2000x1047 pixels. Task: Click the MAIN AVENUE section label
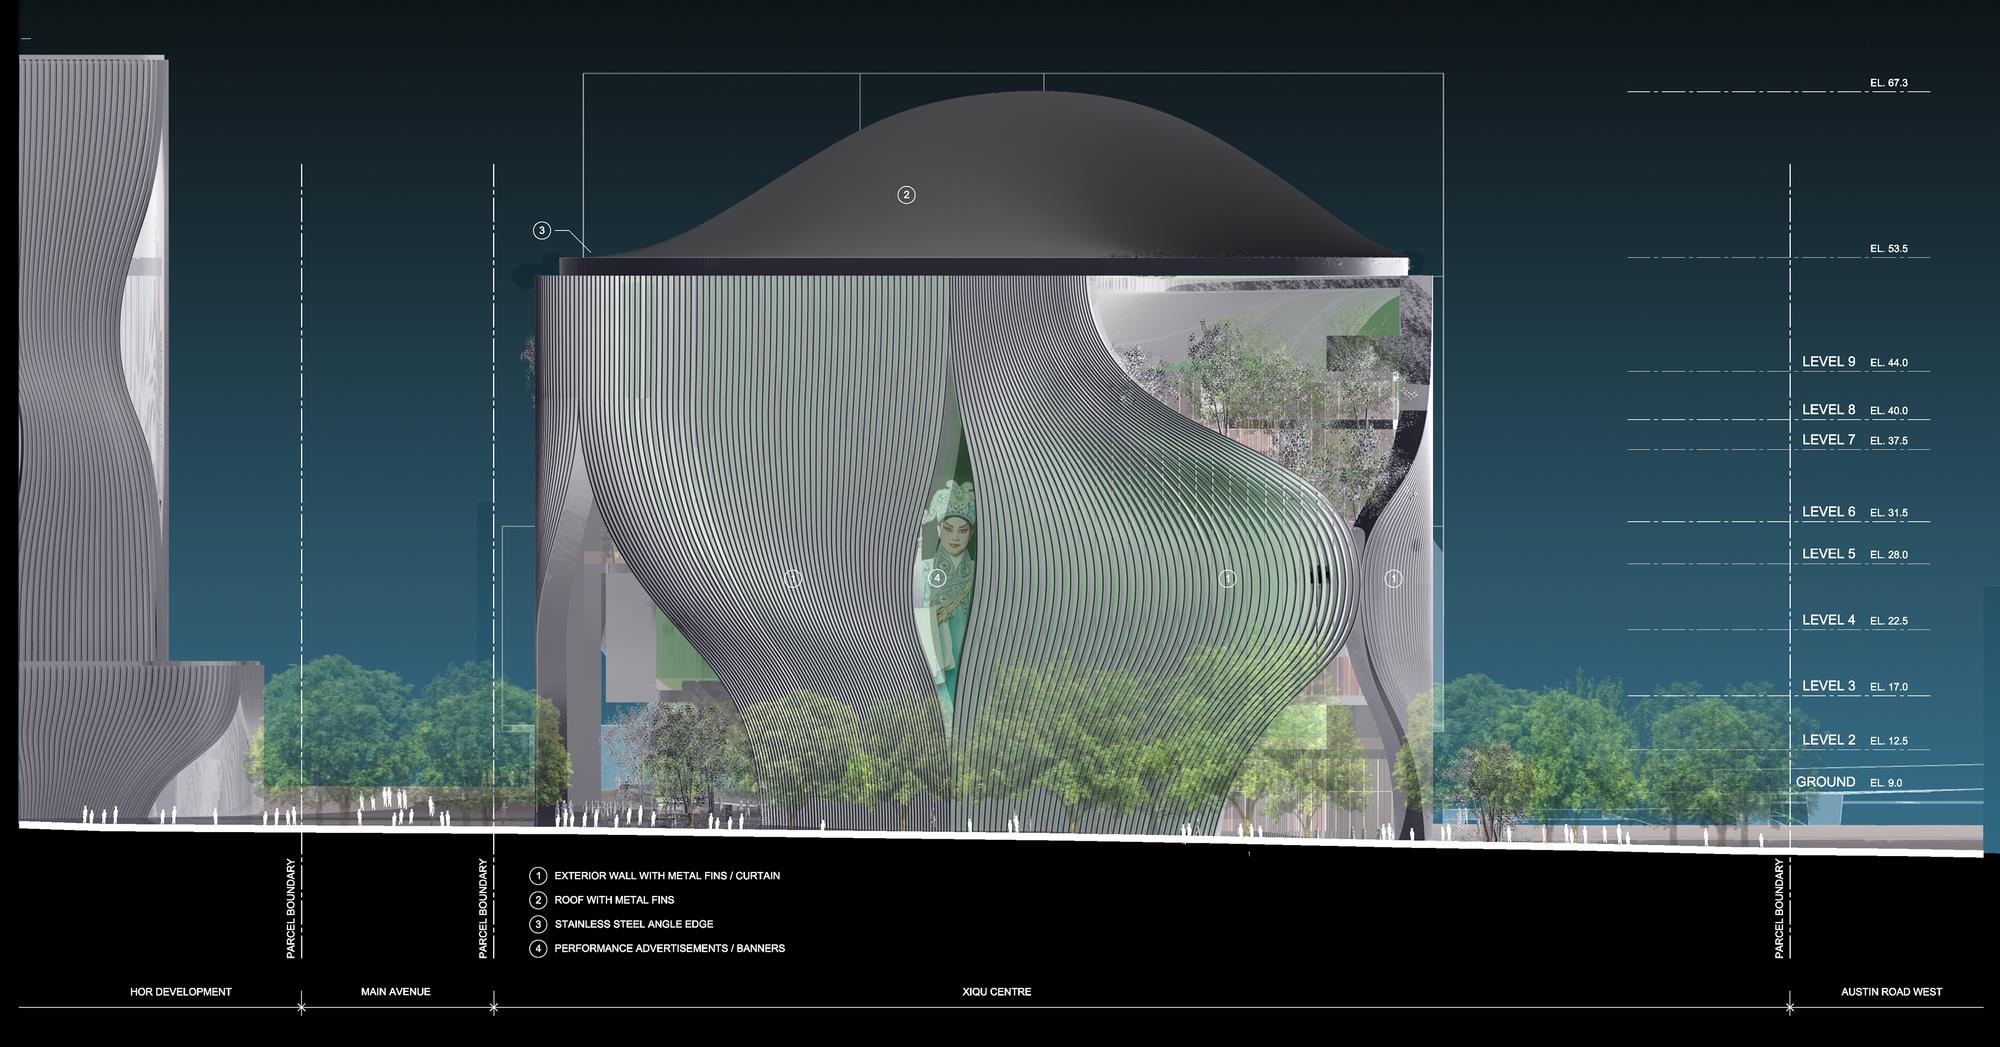(x=395, y=992)
